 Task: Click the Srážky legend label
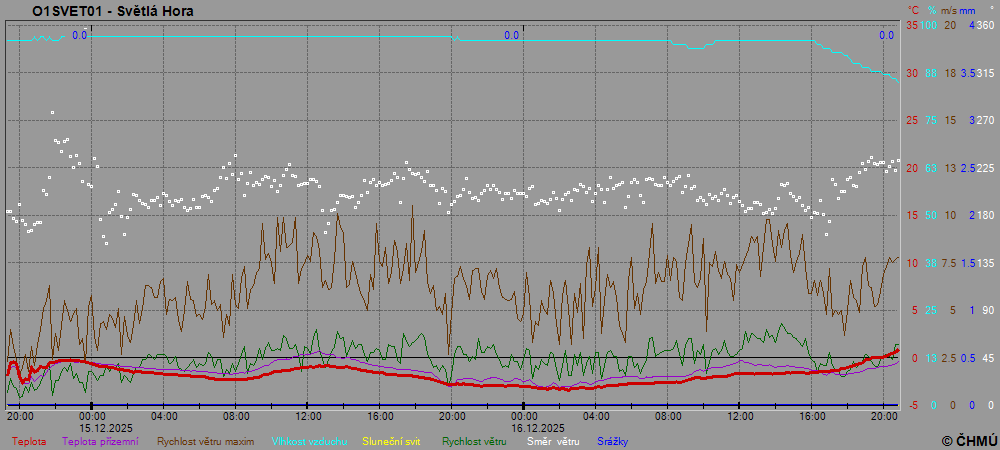point(612,441)
